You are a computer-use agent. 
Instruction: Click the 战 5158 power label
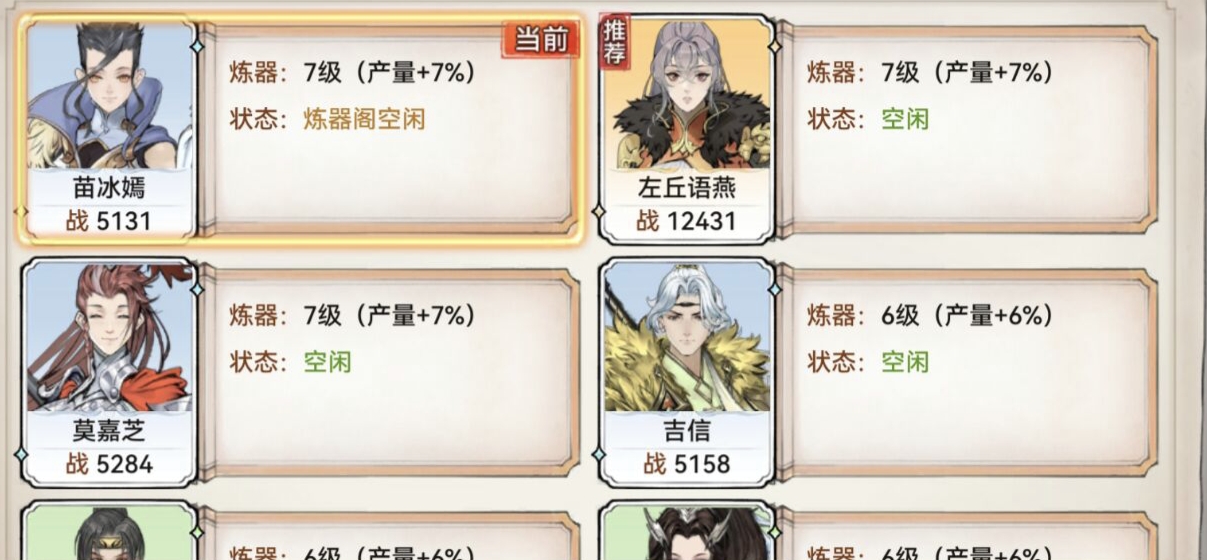pyautogui.click(x=686, y=464)
